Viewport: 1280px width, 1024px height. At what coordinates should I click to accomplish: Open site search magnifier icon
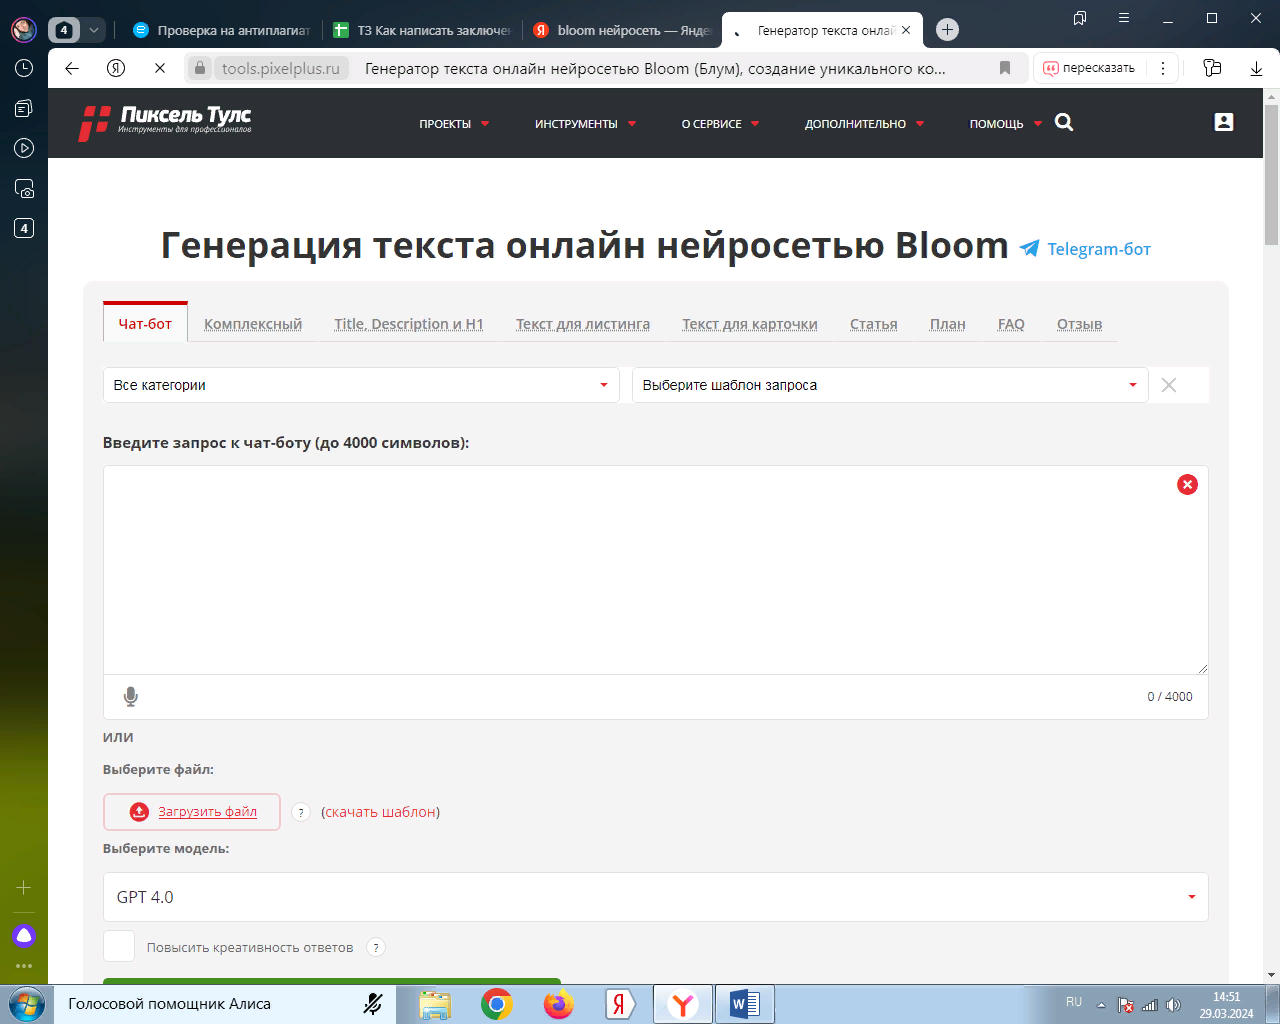click(1064, 122)
